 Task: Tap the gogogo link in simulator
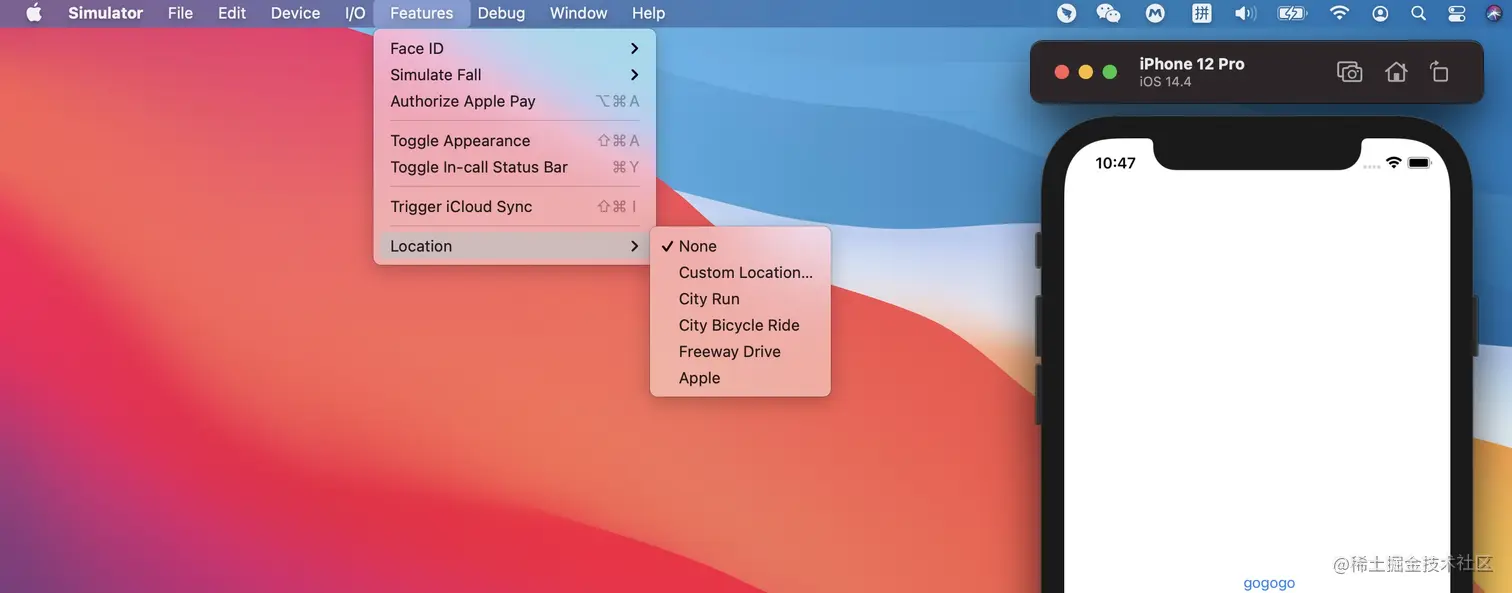1269,583
